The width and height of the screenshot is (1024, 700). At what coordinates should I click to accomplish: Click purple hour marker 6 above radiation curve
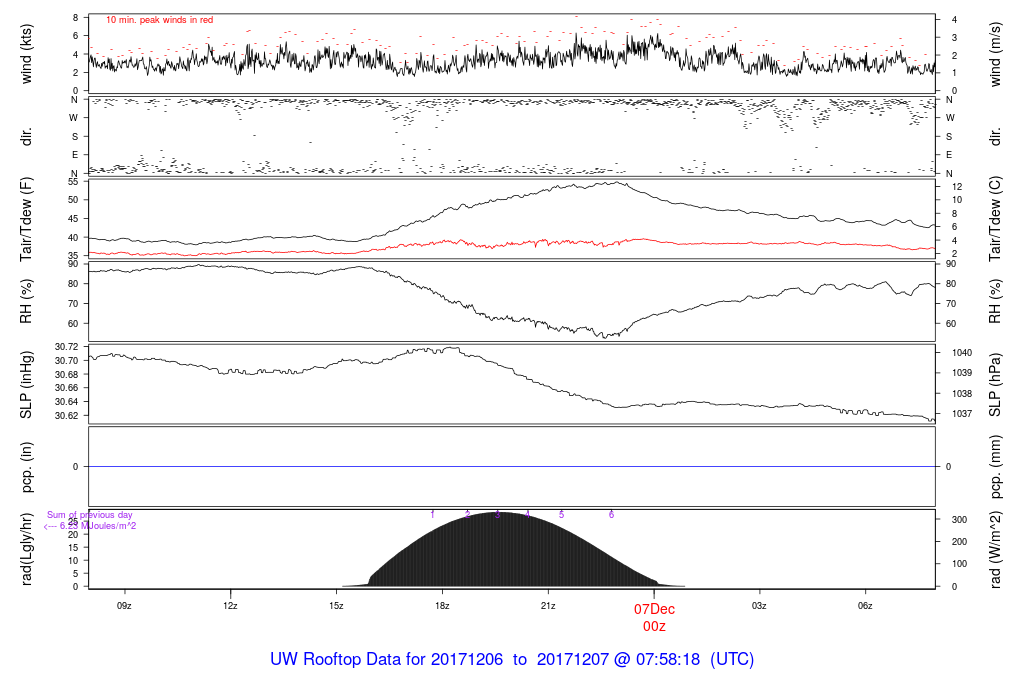tap(611, 515)
